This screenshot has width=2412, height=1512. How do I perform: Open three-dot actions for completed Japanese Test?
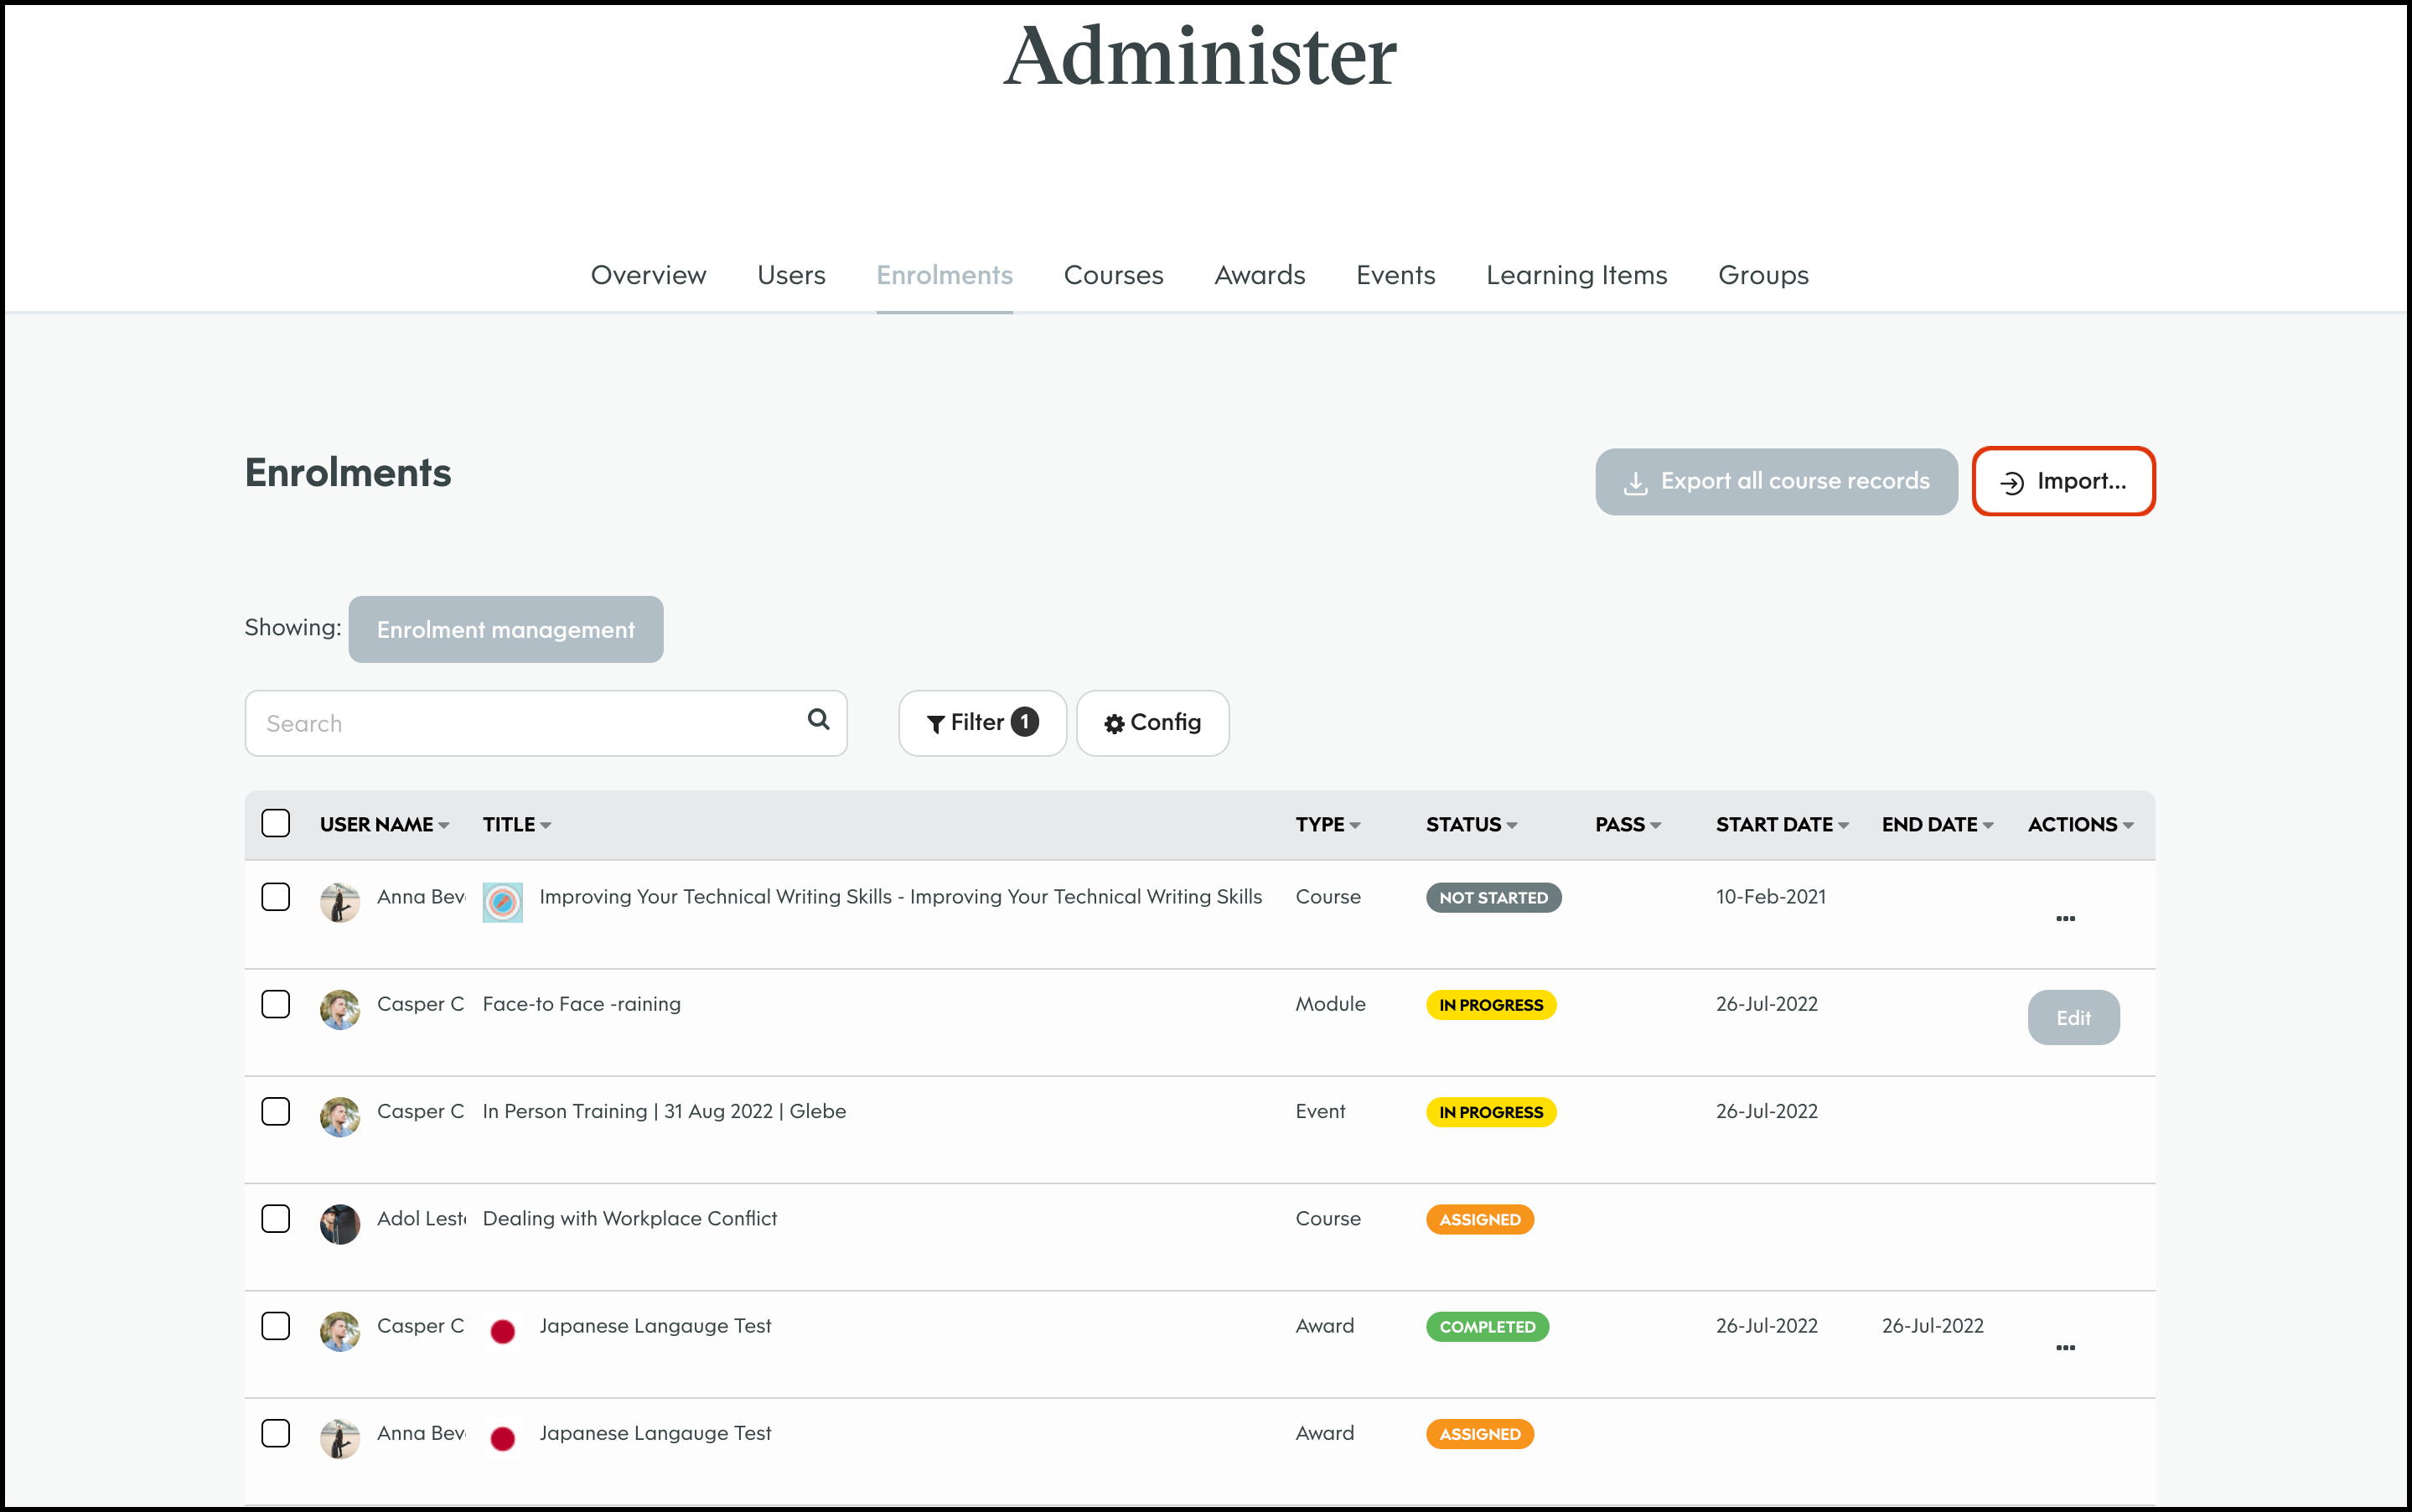pos(2065,1347)
